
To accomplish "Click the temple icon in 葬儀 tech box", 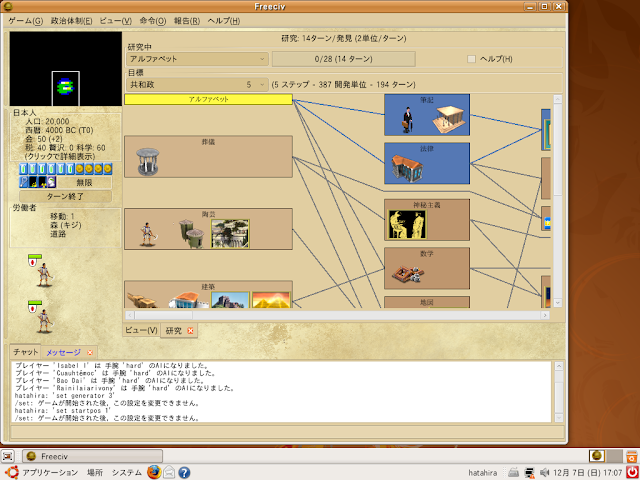I will (148, 162).
